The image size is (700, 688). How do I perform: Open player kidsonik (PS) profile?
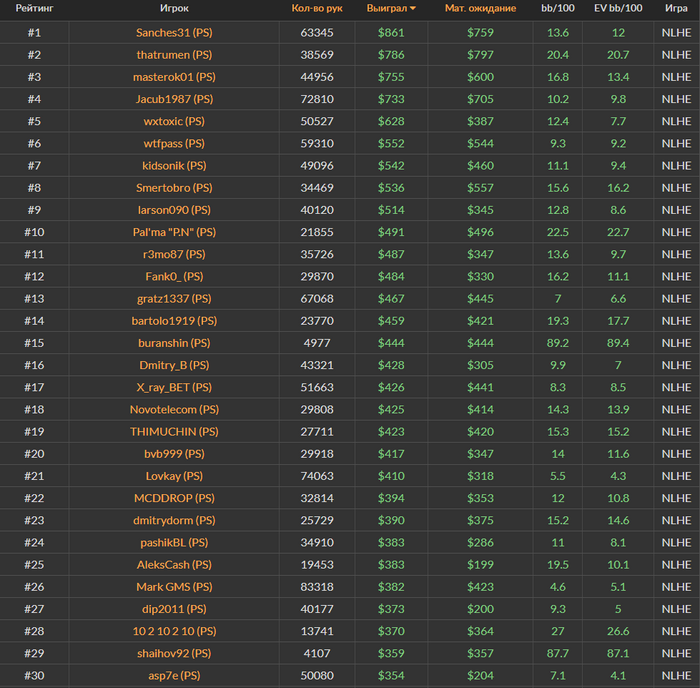click(174, 166)
